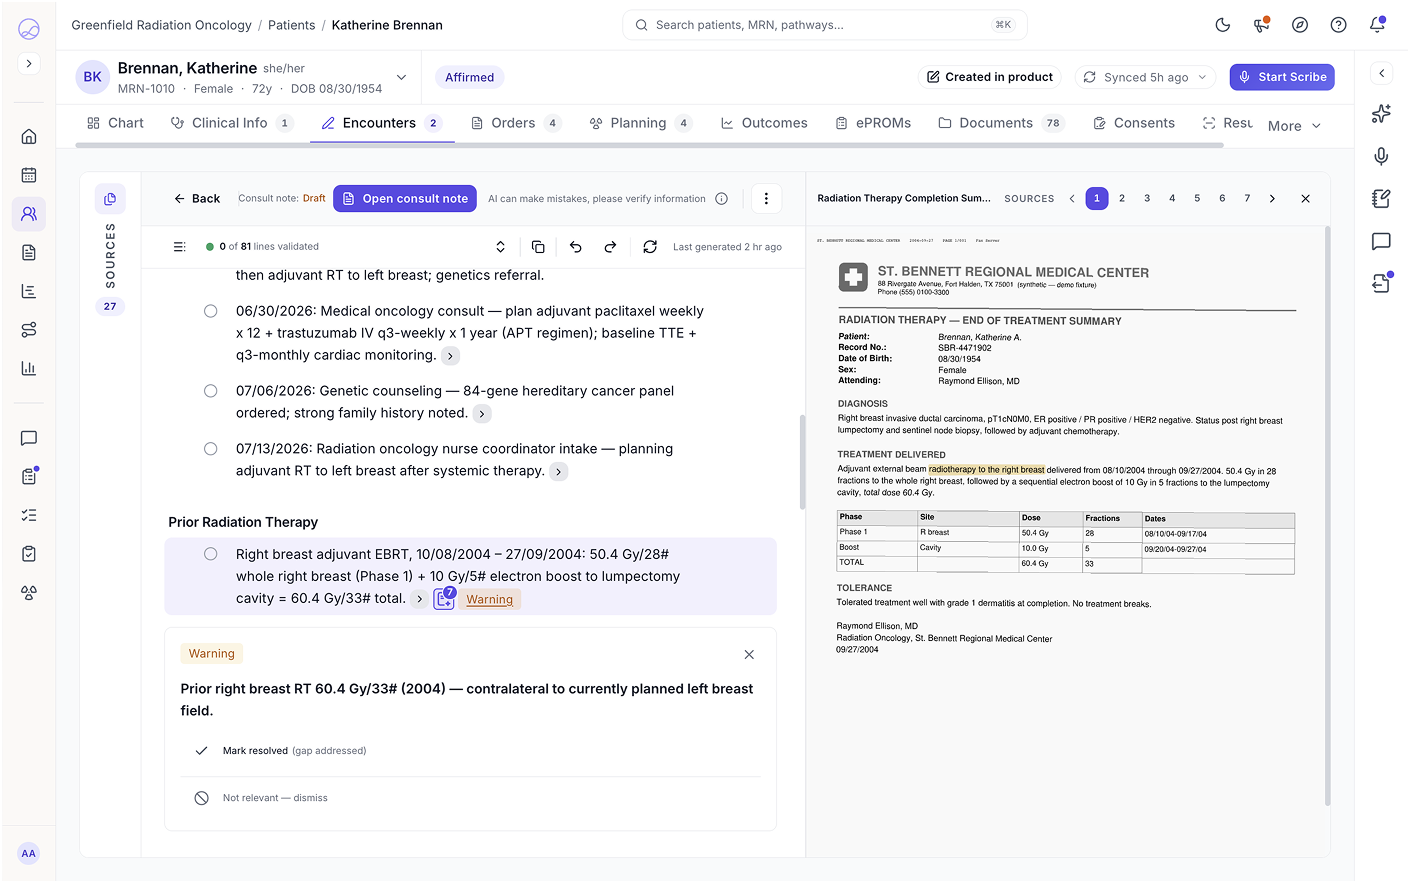This screenshot has height=881, width=1408.
Task: Select radio for 06/30/2026 medical oncology consult
Action: (x=211, y=311)
